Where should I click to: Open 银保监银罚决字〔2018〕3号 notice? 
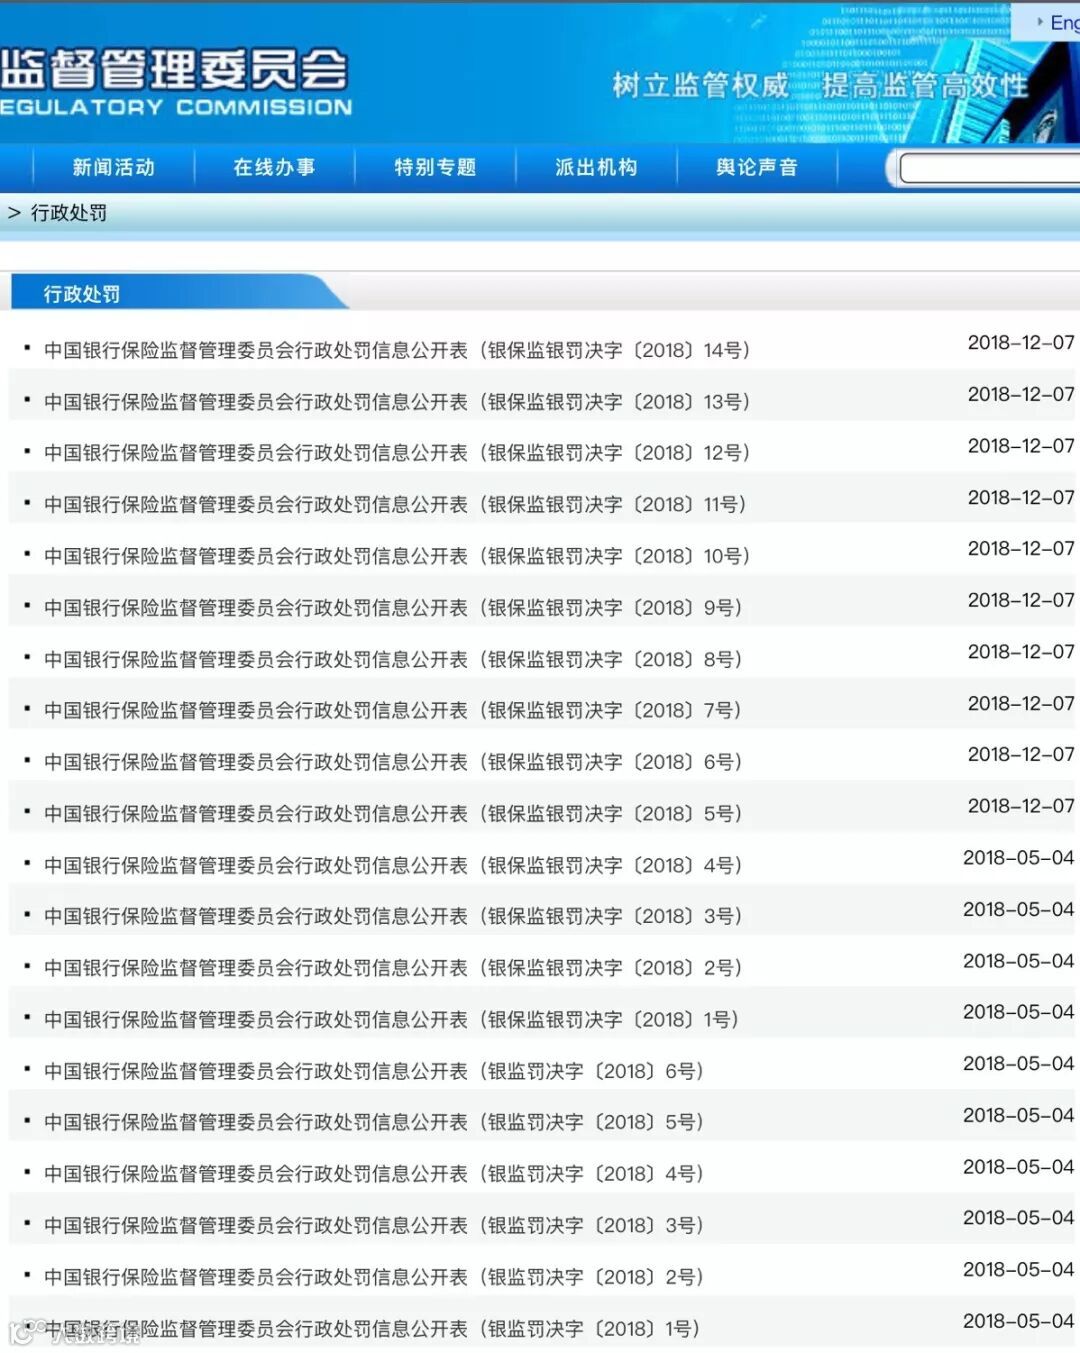click(393, 916)
